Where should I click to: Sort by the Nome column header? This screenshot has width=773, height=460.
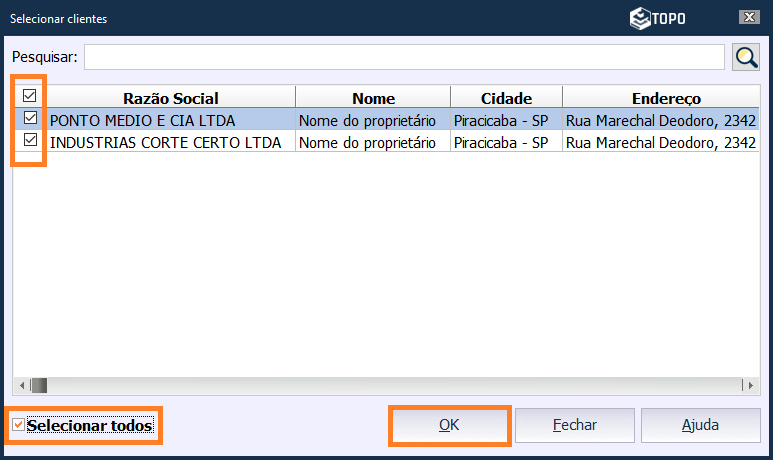(373, 98)
